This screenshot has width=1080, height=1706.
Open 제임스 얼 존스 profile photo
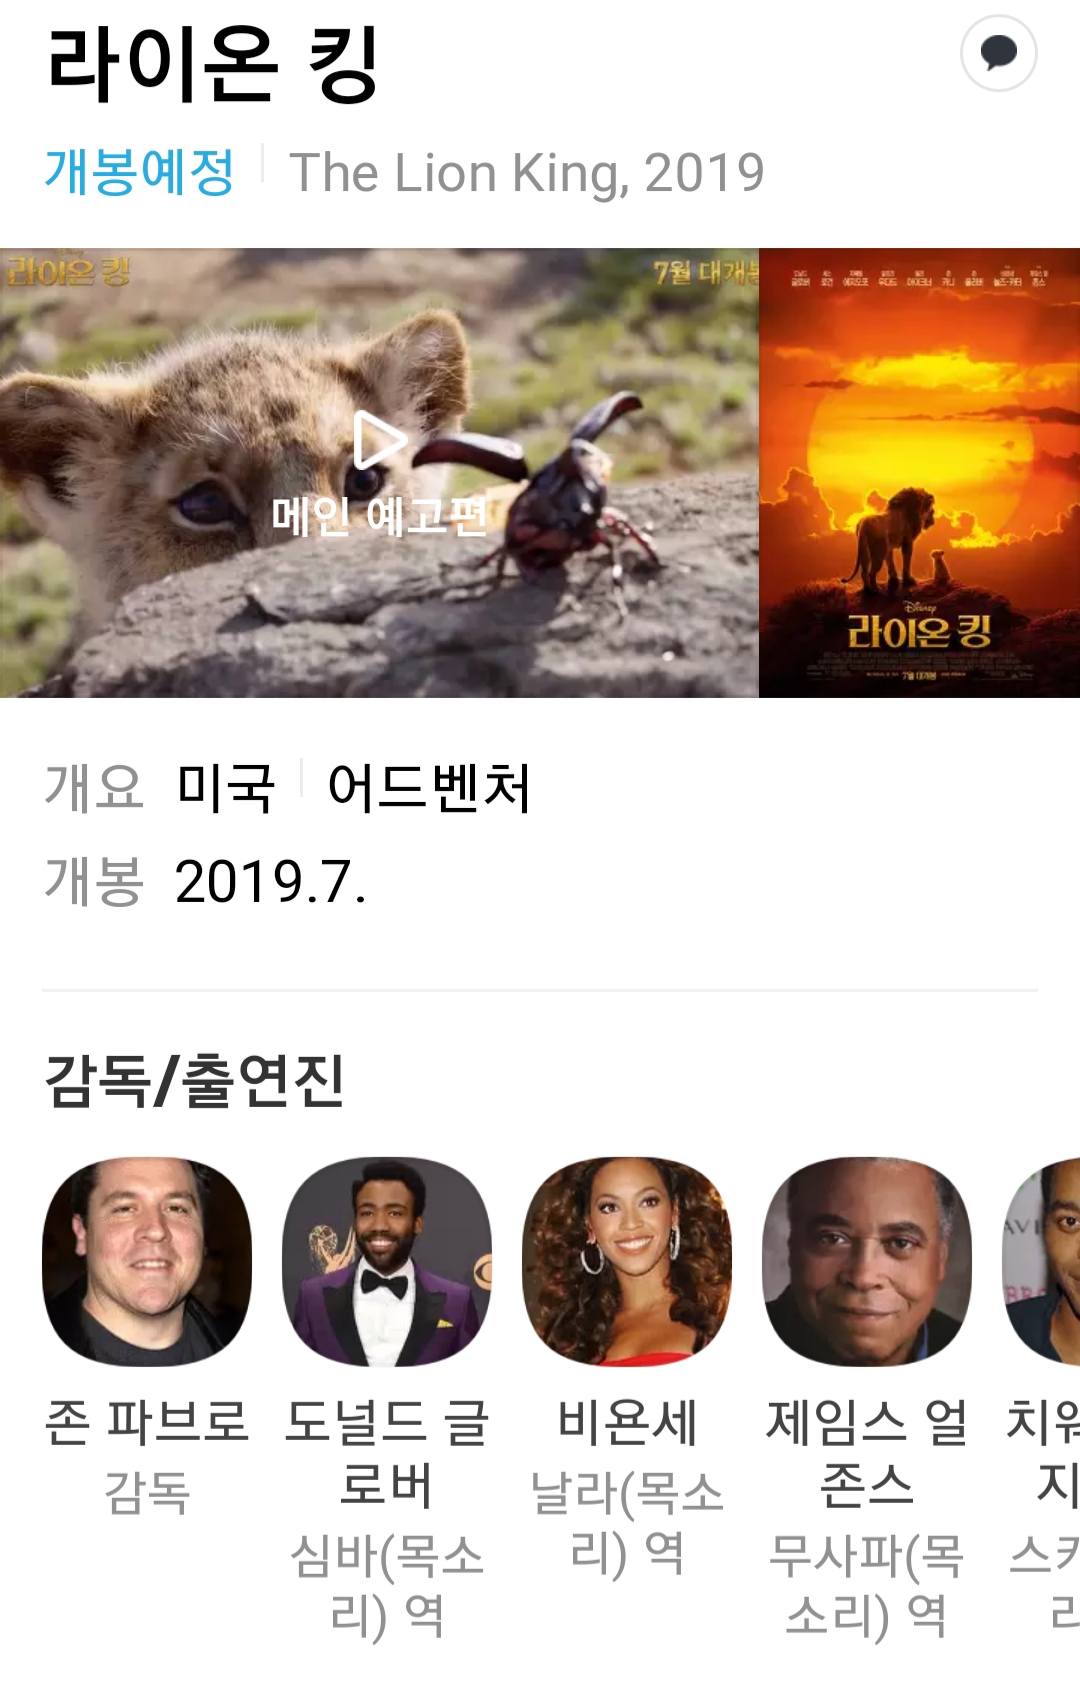tap(867, 1262)
